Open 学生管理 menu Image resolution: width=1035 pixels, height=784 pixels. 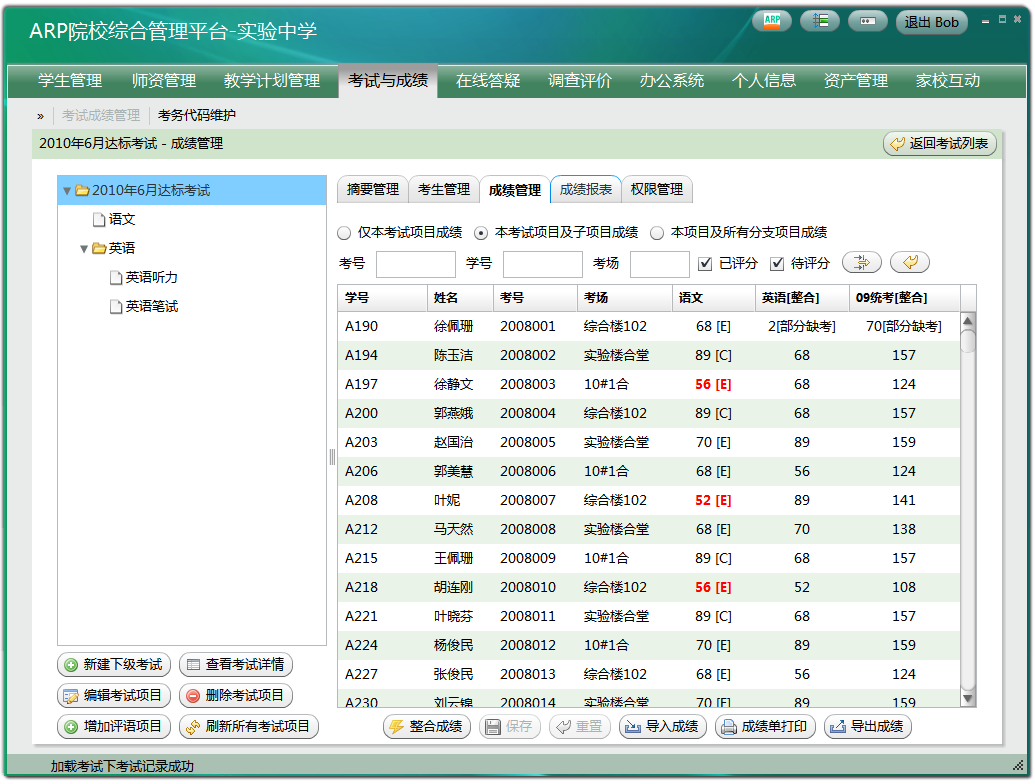coord(70,81)
